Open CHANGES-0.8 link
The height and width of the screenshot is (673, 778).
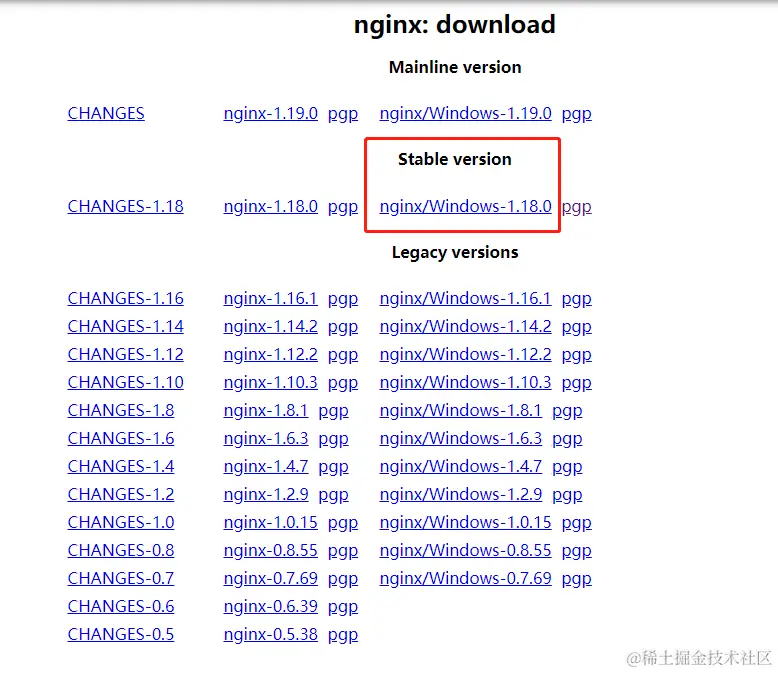coord(121,551)
